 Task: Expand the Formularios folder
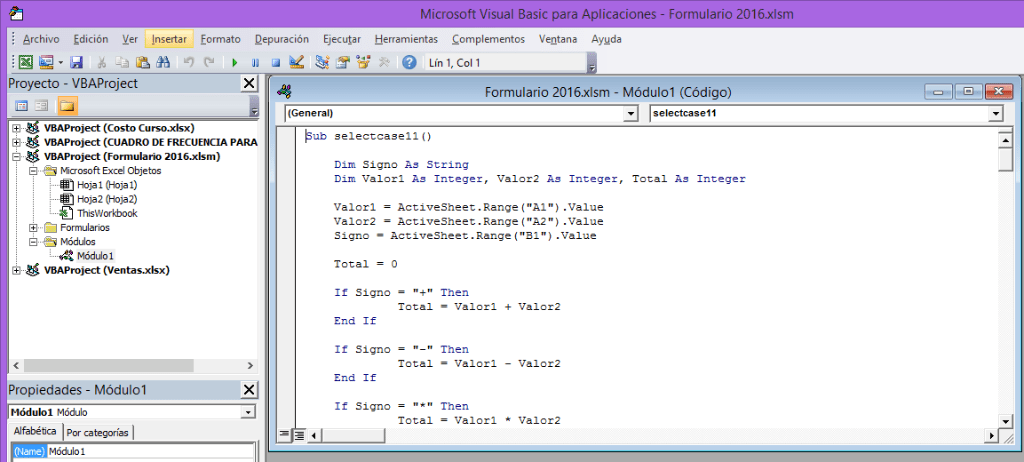click(33, 228)
